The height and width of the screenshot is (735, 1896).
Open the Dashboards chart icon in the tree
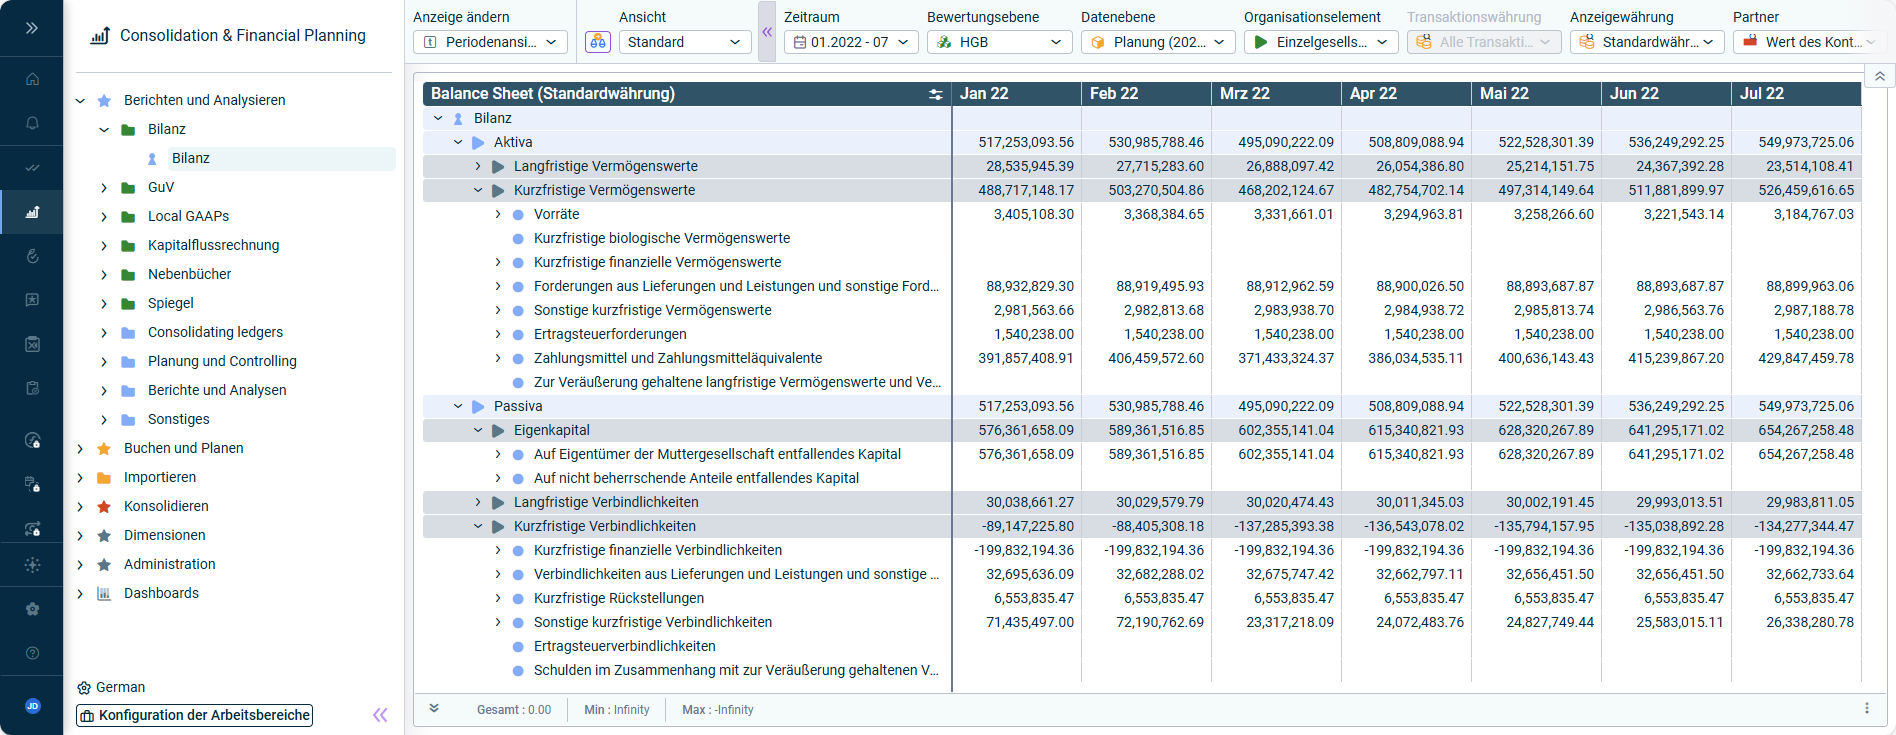pos(104,593)
